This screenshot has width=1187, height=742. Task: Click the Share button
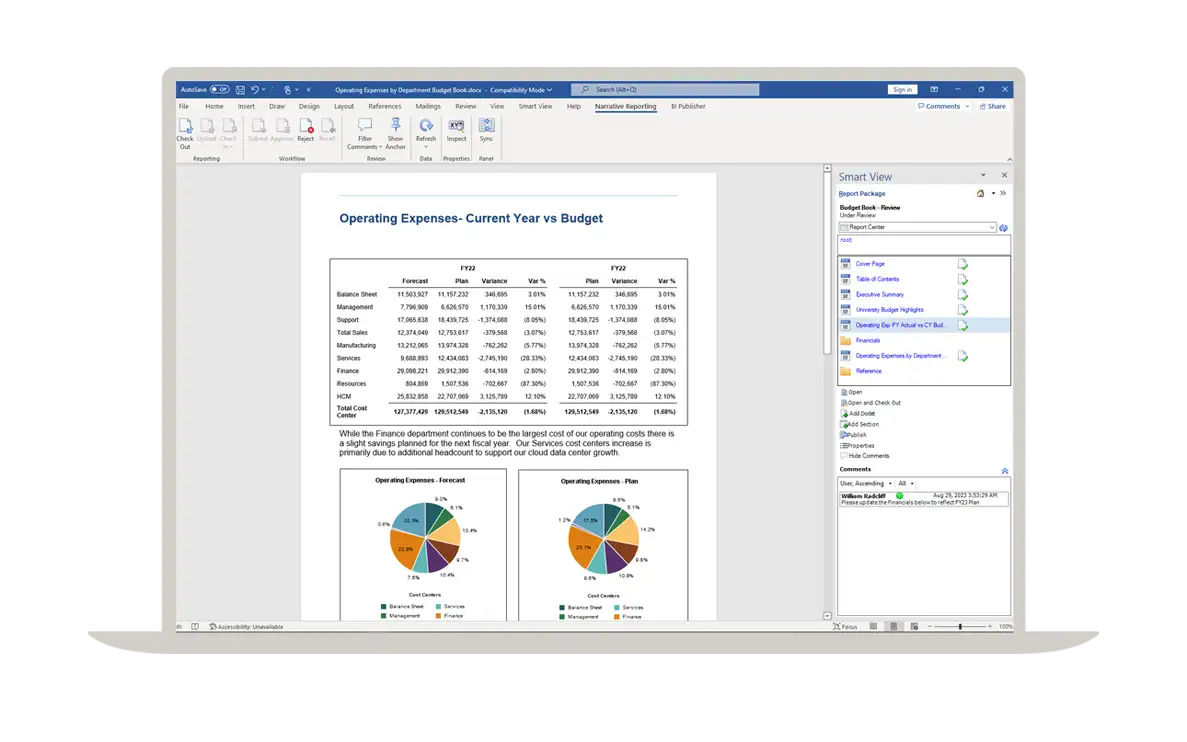(x=993, y=106)
